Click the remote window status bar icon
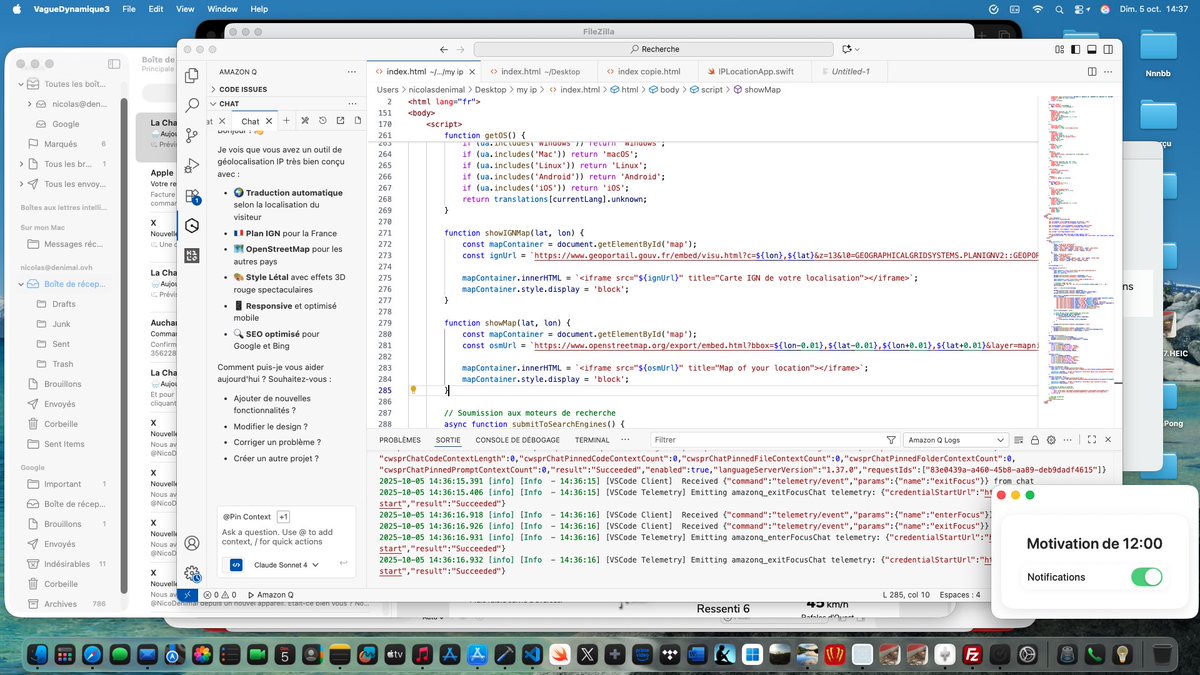Image resolution: width=1200 pixels, height=675 pixels. coord(188,594)
